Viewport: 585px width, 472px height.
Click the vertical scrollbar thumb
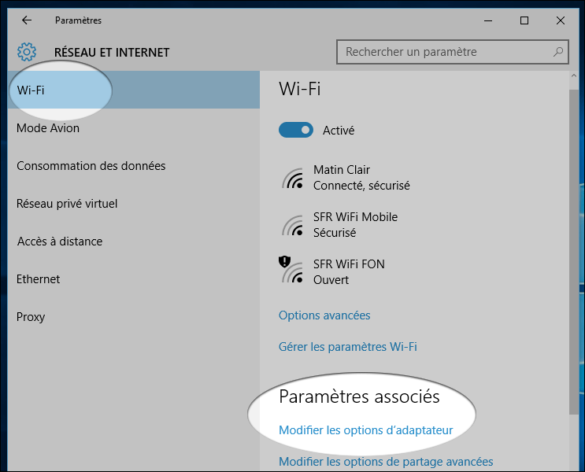click(573, 252)
